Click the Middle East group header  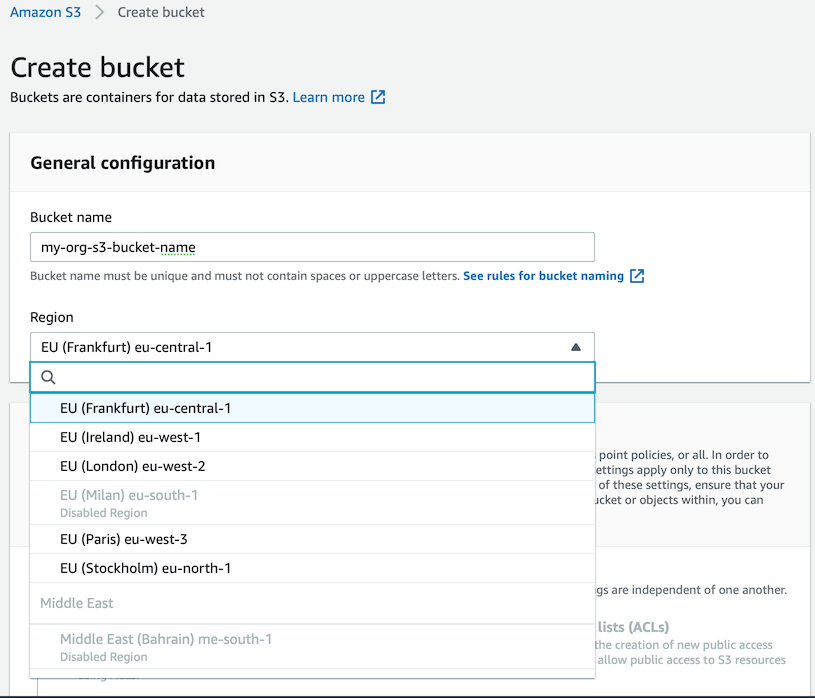click(77, 603)
